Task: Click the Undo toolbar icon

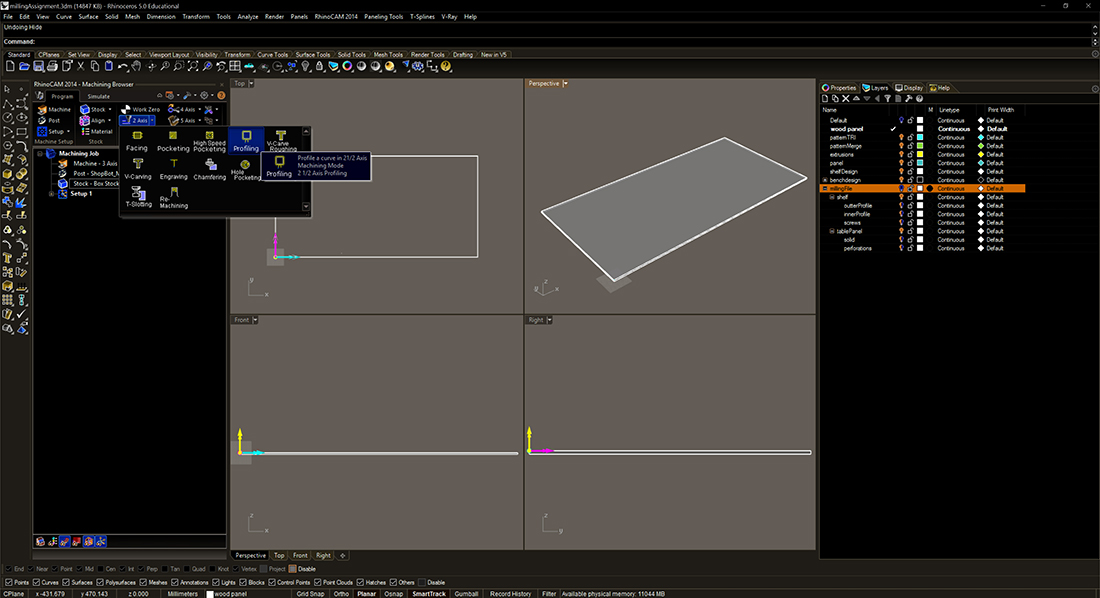Action: pos(123,67)
